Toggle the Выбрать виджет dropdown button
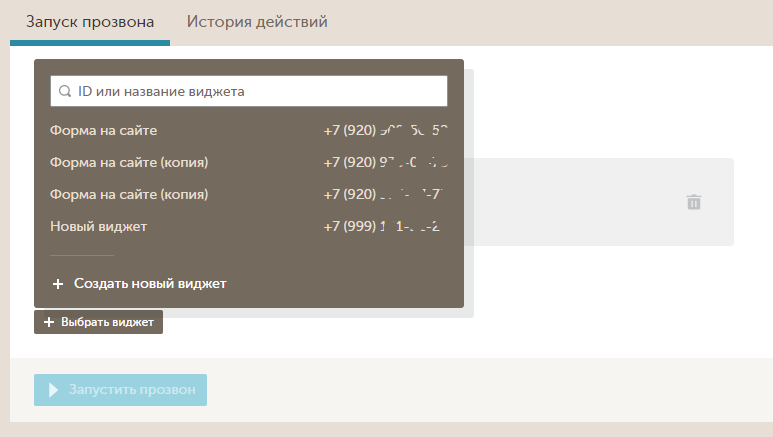 pyautogui.click(x=99, y=323)
